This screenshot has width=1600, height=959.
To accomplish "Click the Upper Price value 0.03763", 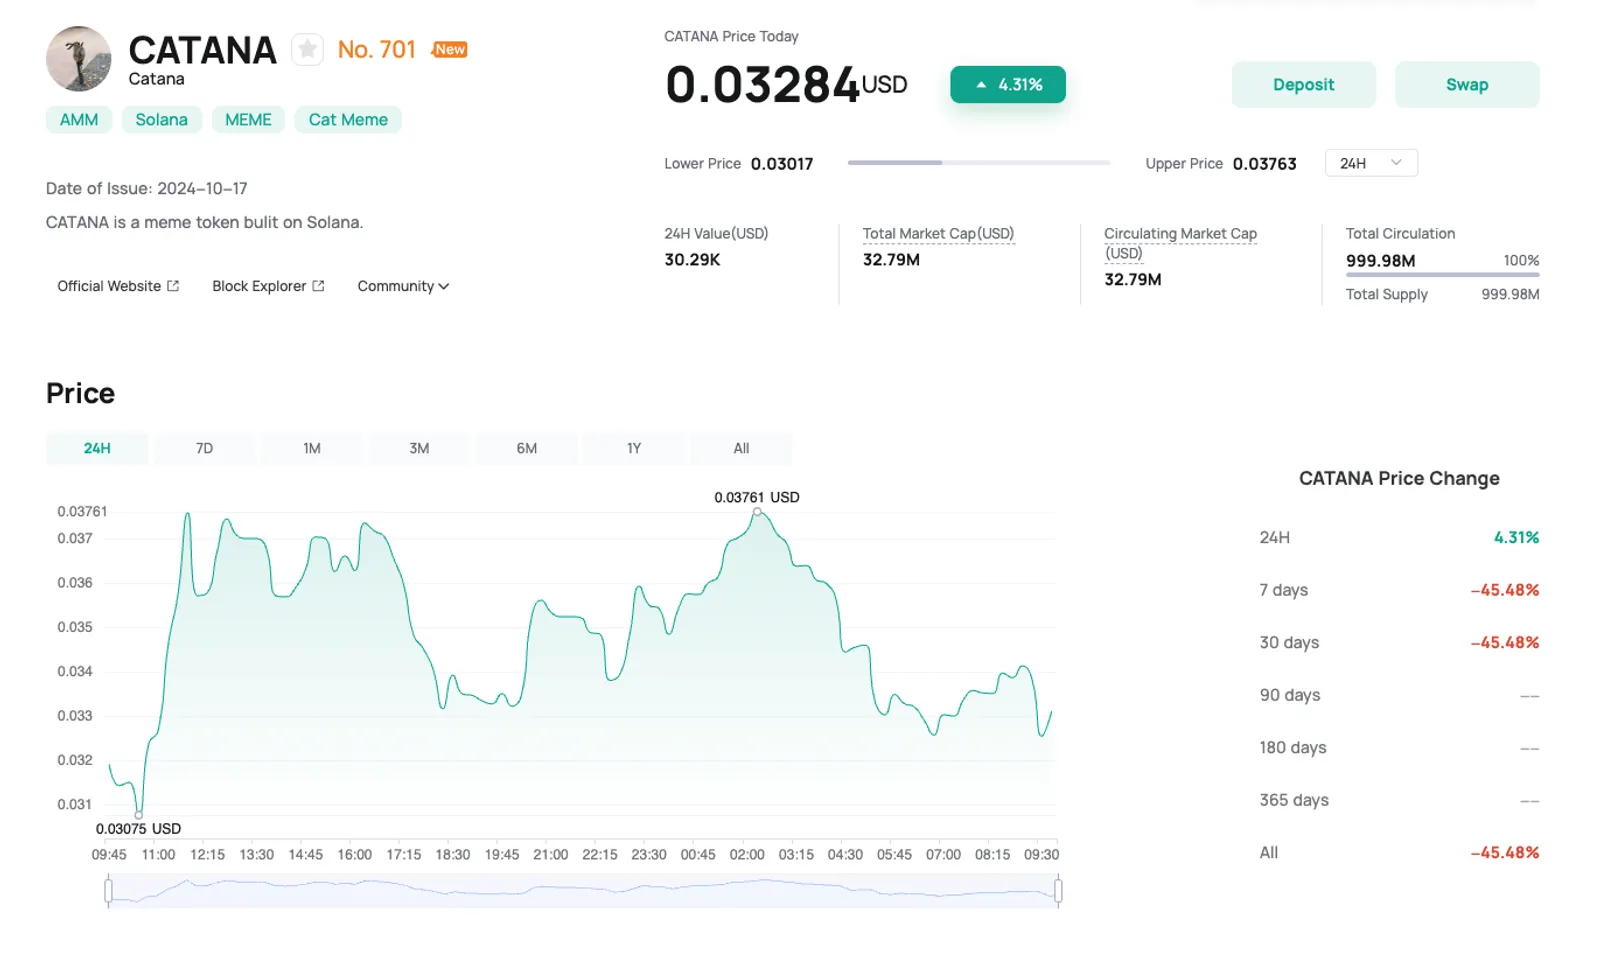I will 1265,164.
